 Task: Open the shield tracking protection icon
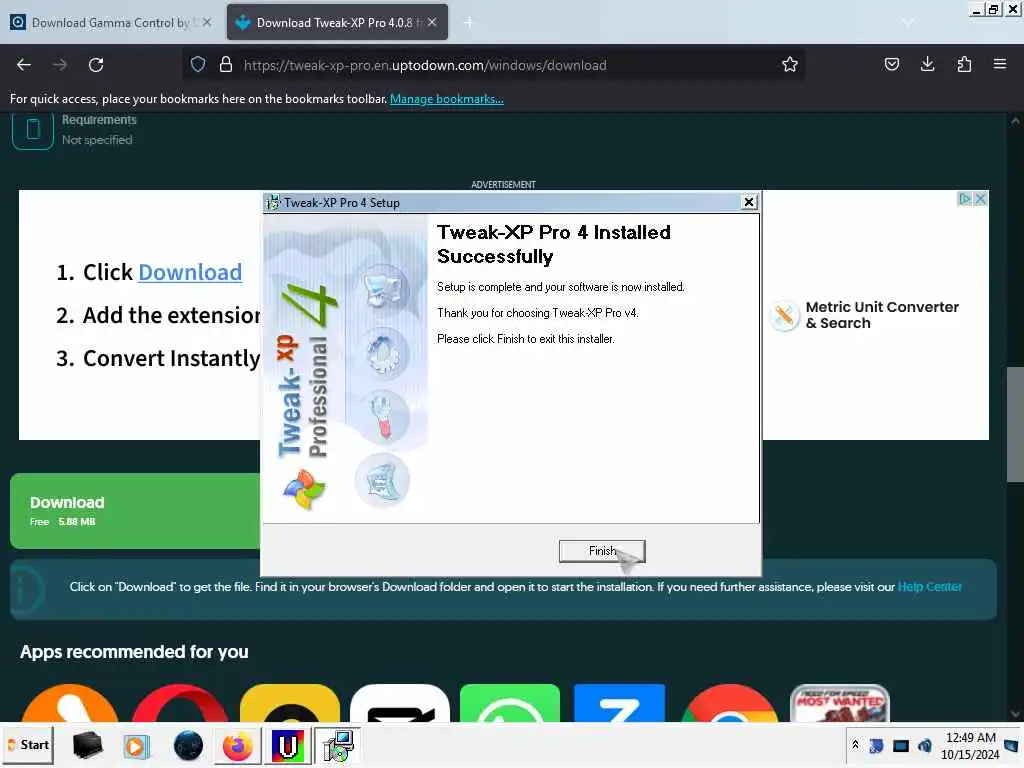198,64
